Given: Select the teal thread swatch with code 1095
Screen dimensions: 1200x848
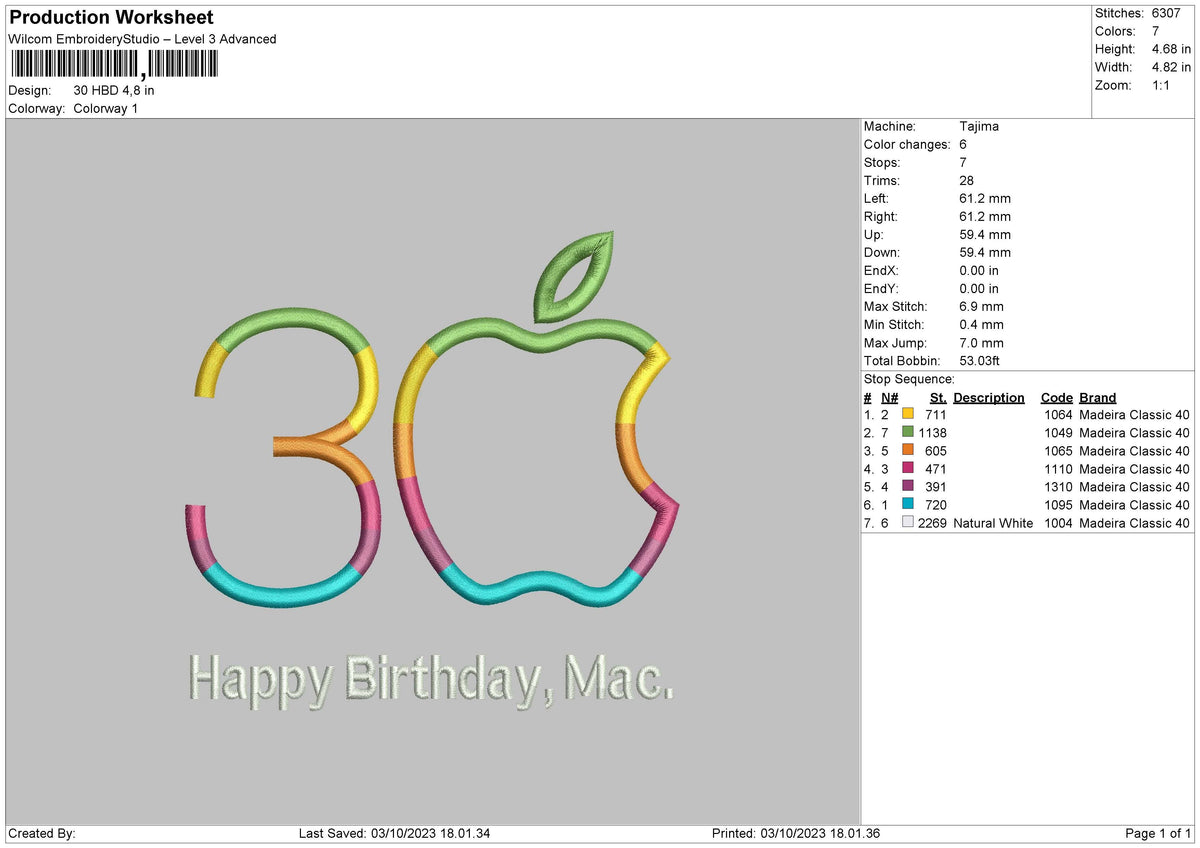Looking at the screenshot, I should 908,505.
